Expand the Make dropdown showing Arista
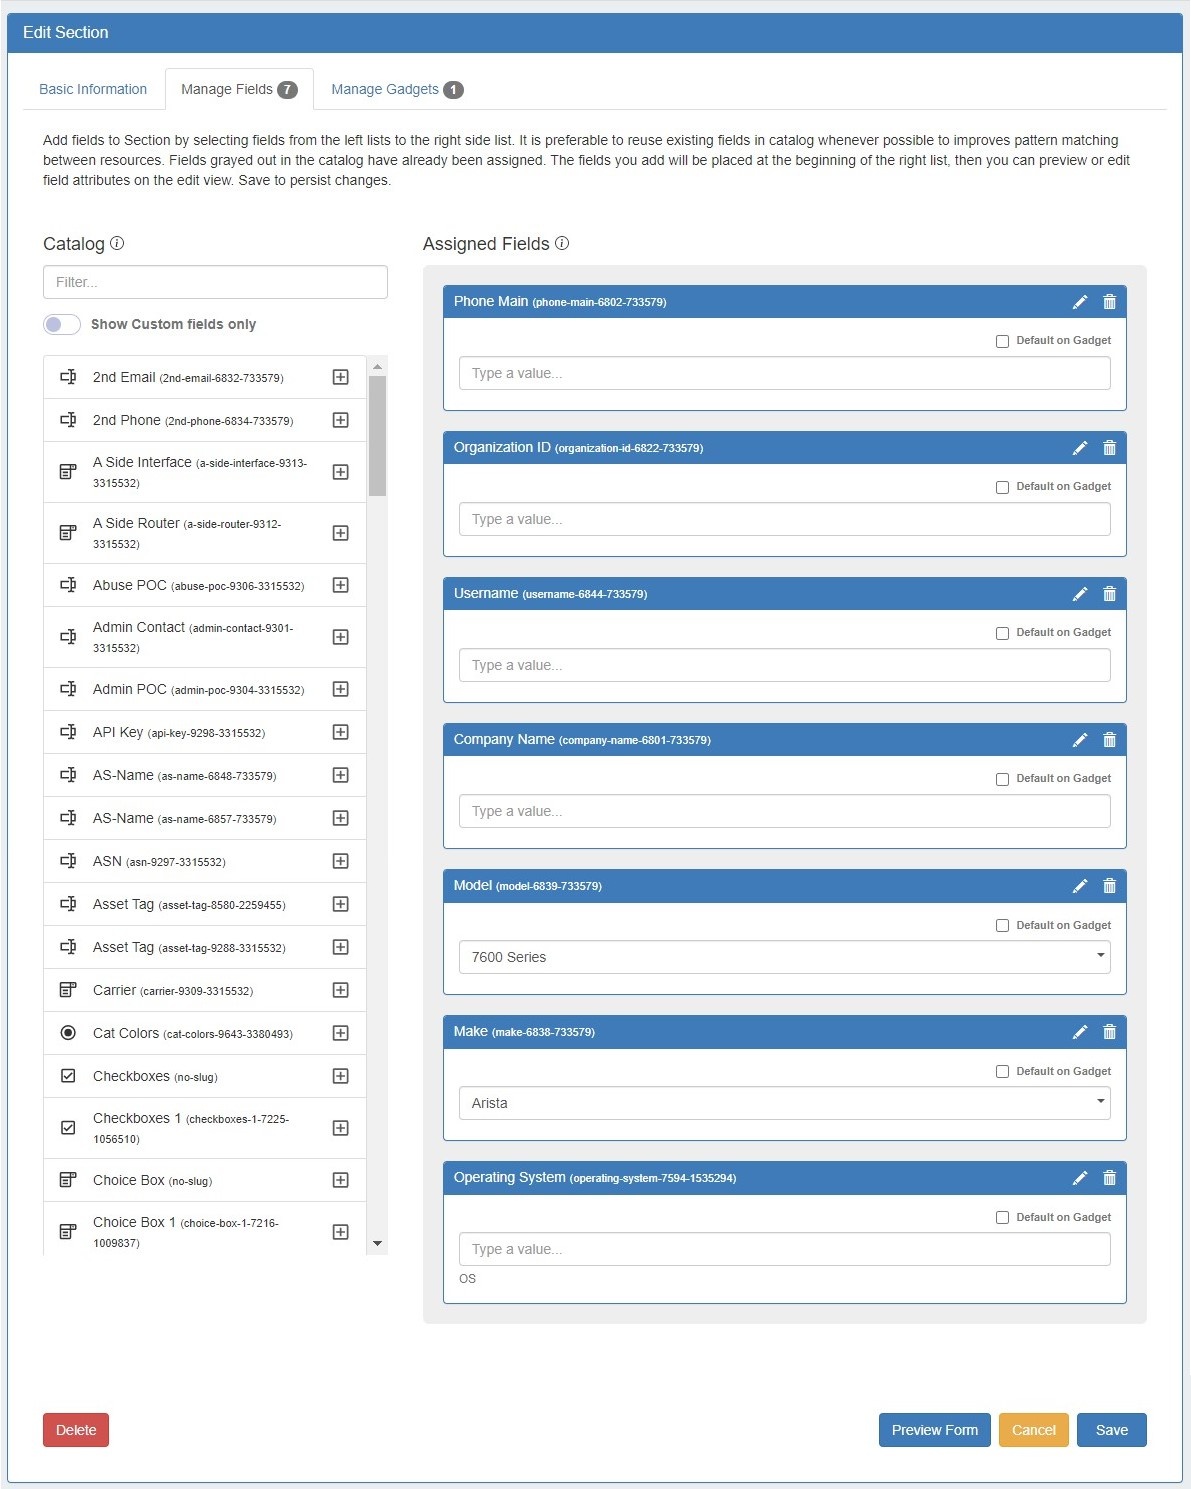 click(x=784, y=1103)
